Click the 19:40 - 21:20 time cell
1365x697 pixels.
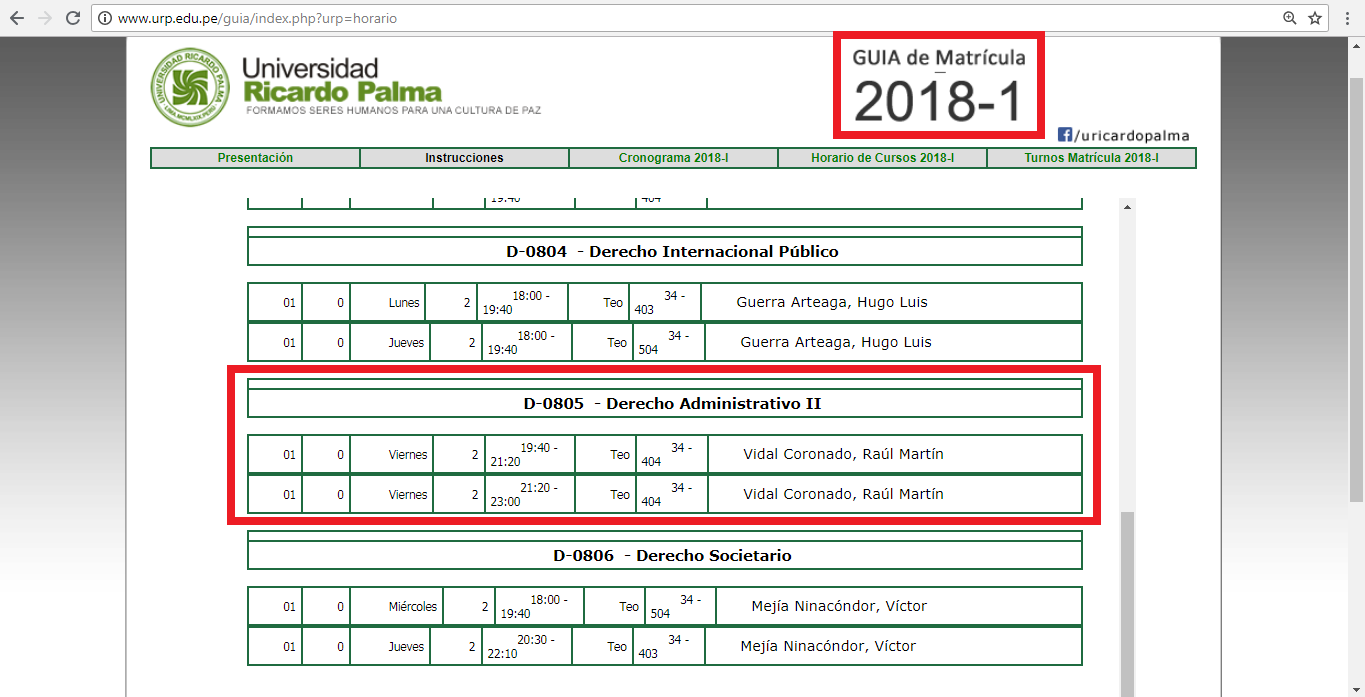tap(530, 454)
